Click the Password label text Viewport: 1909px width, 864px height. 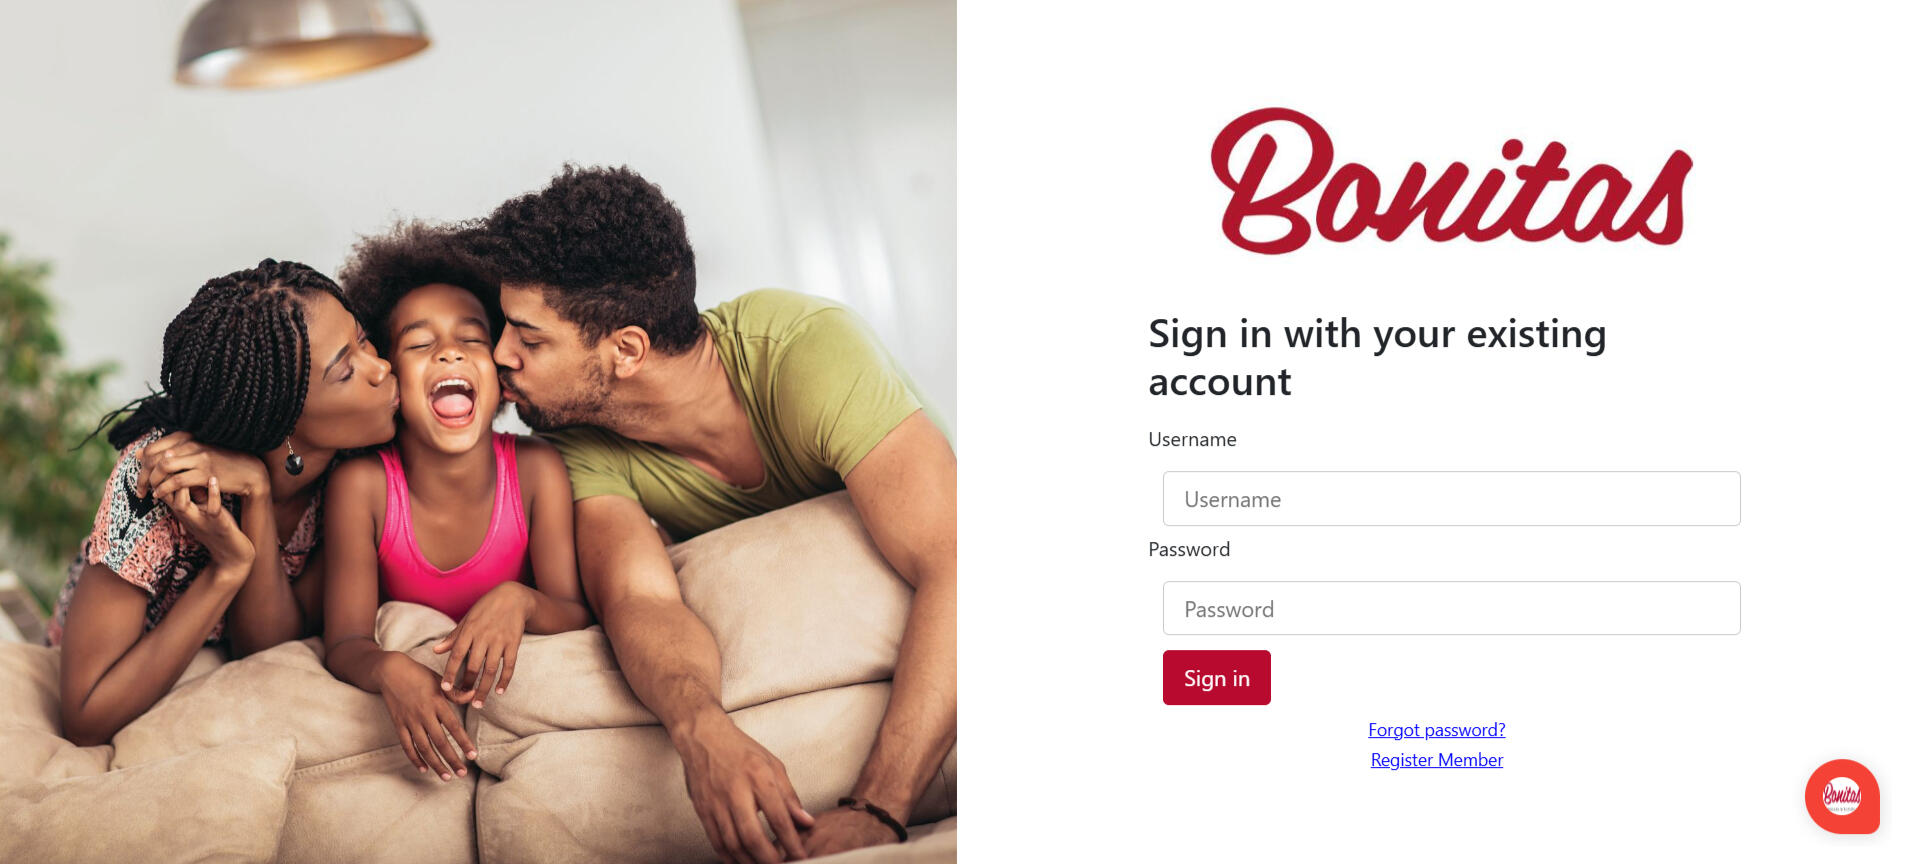pyautogui.click(x=1189, y=549)
